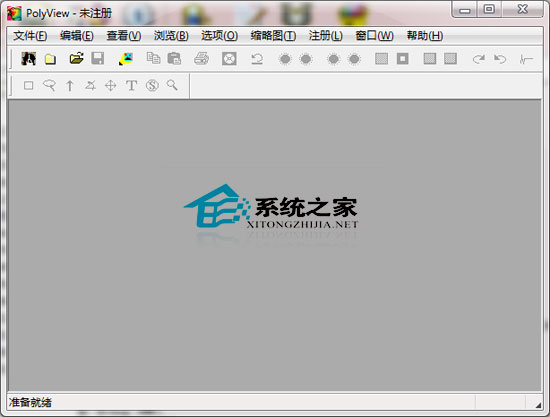Image resolution: width=550 pixels, height=417 pixels.
Task: Select the magnifier zoom tool
Action: click(172, 85)
